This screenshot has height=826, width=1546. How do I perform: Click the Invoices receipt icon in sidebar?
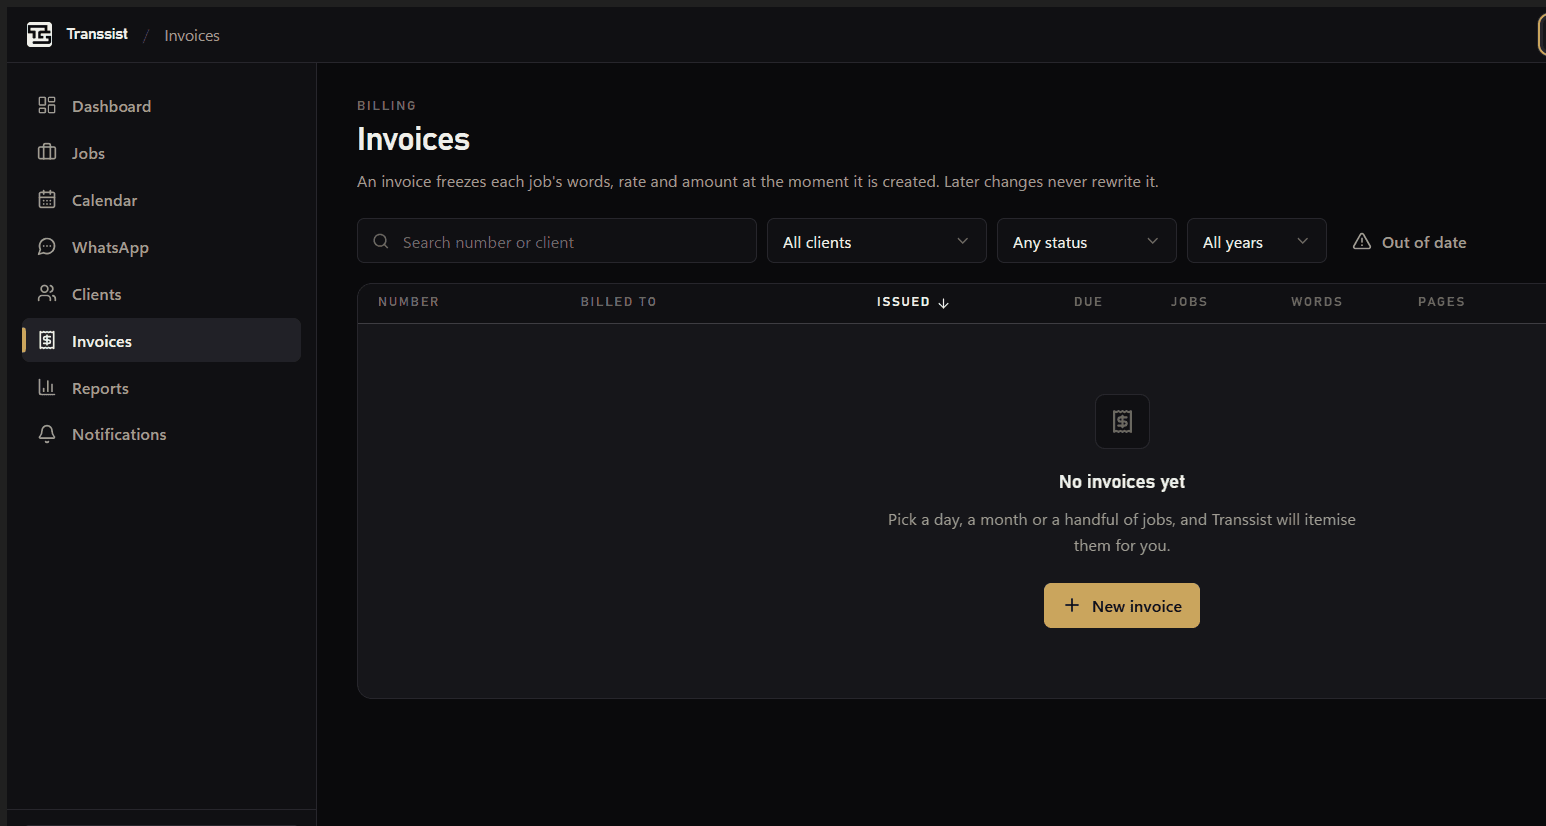(47, 340)
